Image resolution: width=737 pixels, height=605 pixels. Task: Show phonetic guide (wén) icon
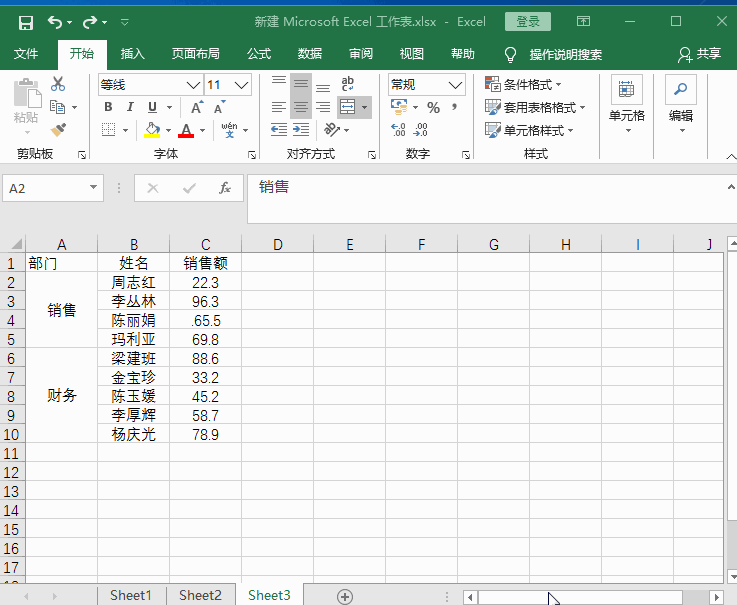(x=229, y=130)
